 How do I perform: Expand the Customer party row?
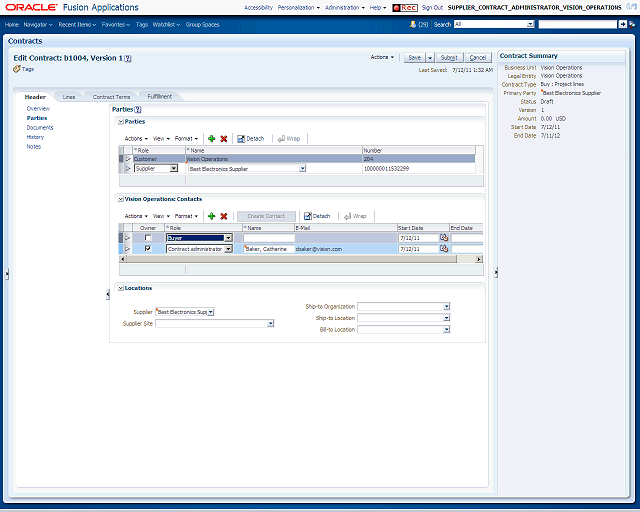(128, 159)
